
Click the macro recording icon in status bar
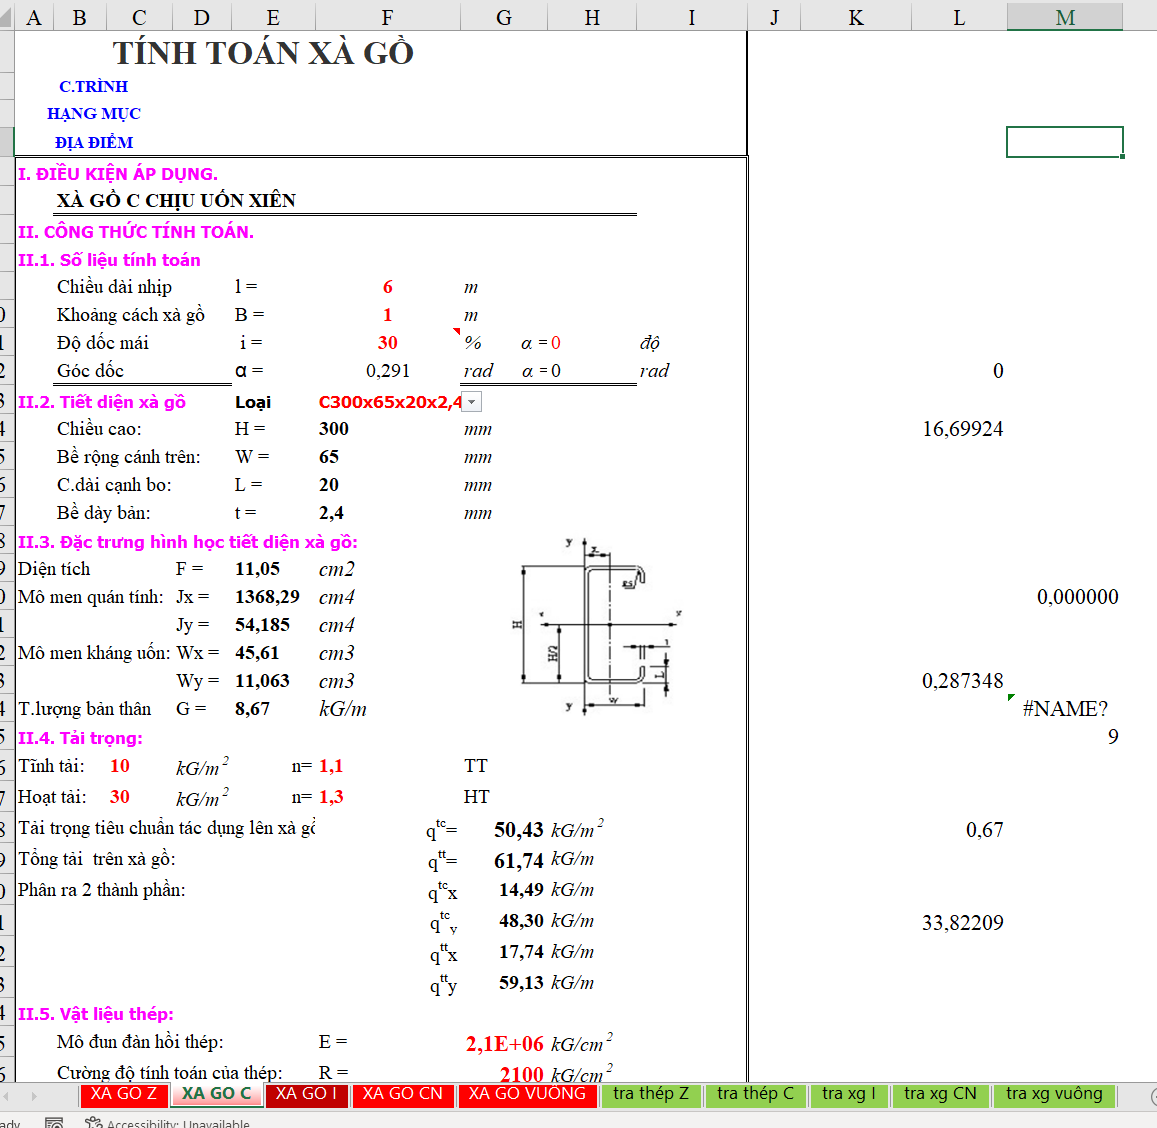54,1122
